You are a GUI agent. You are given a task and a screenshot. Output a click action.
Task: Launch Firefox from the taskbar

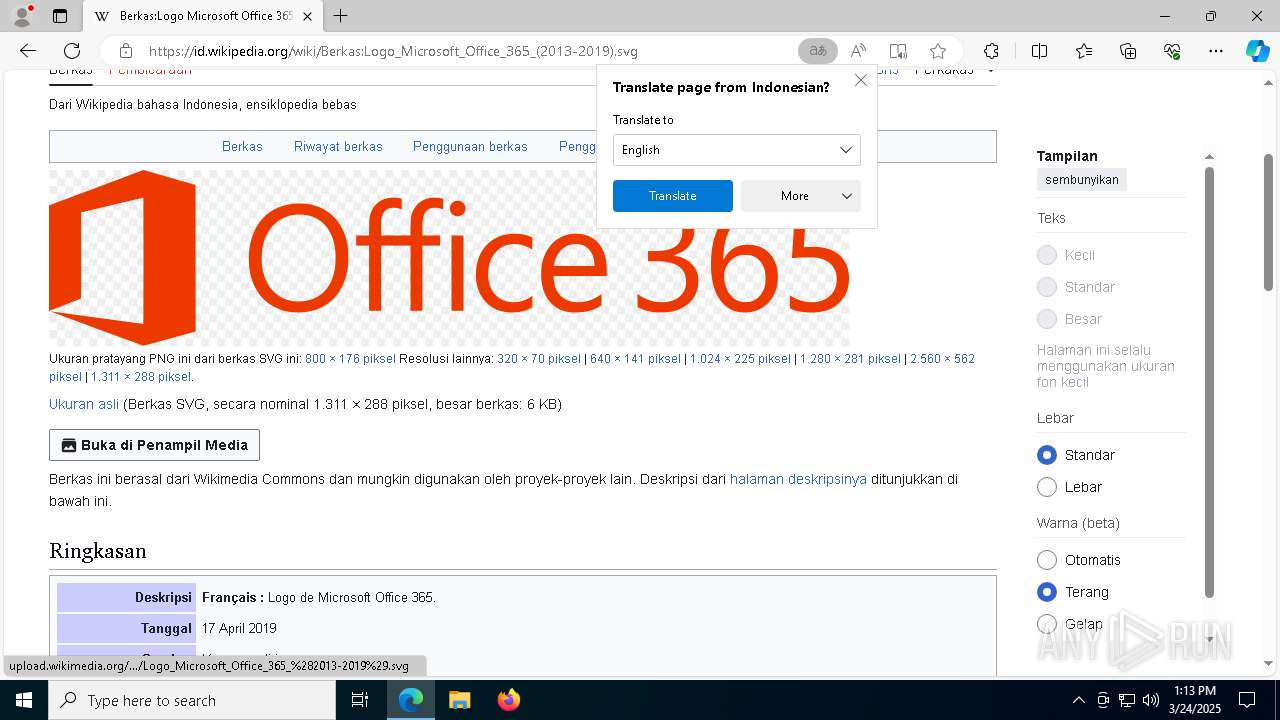point(508,700)
